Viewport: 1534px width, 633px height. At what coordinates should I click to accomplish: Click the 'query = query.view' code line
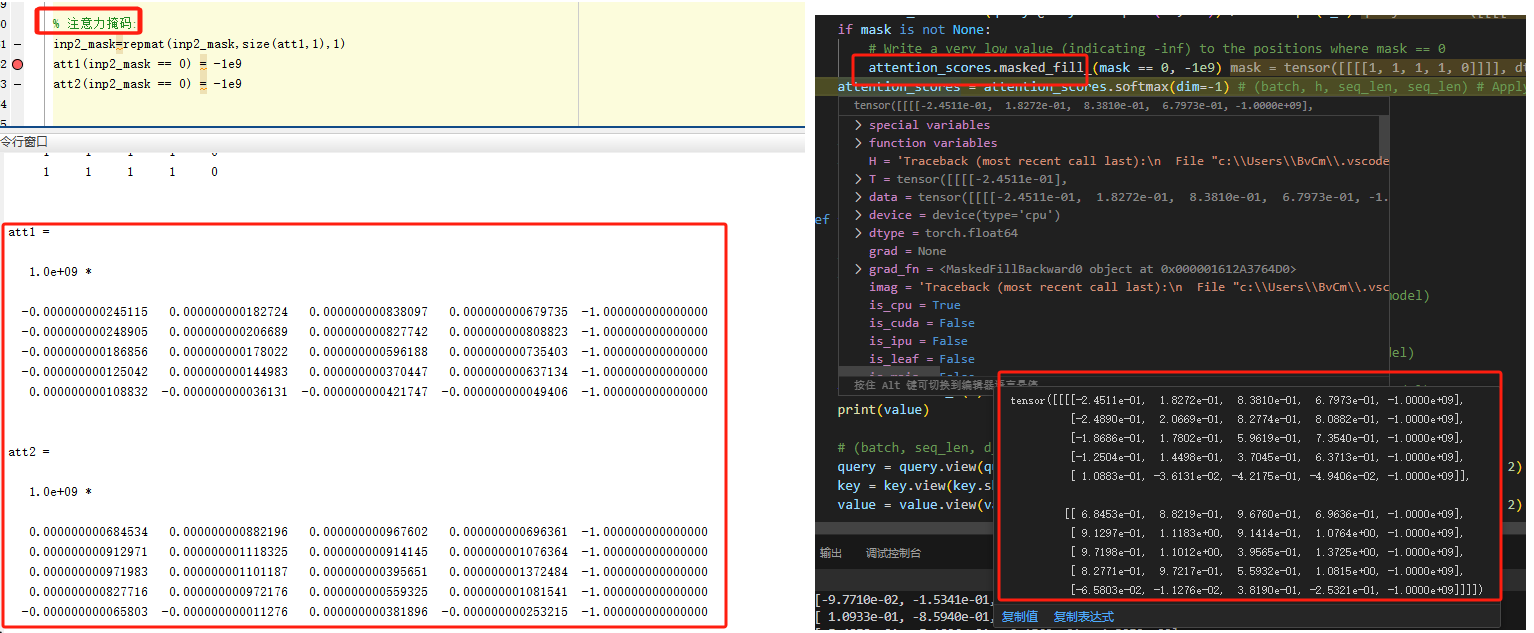(x=916, y=467)
